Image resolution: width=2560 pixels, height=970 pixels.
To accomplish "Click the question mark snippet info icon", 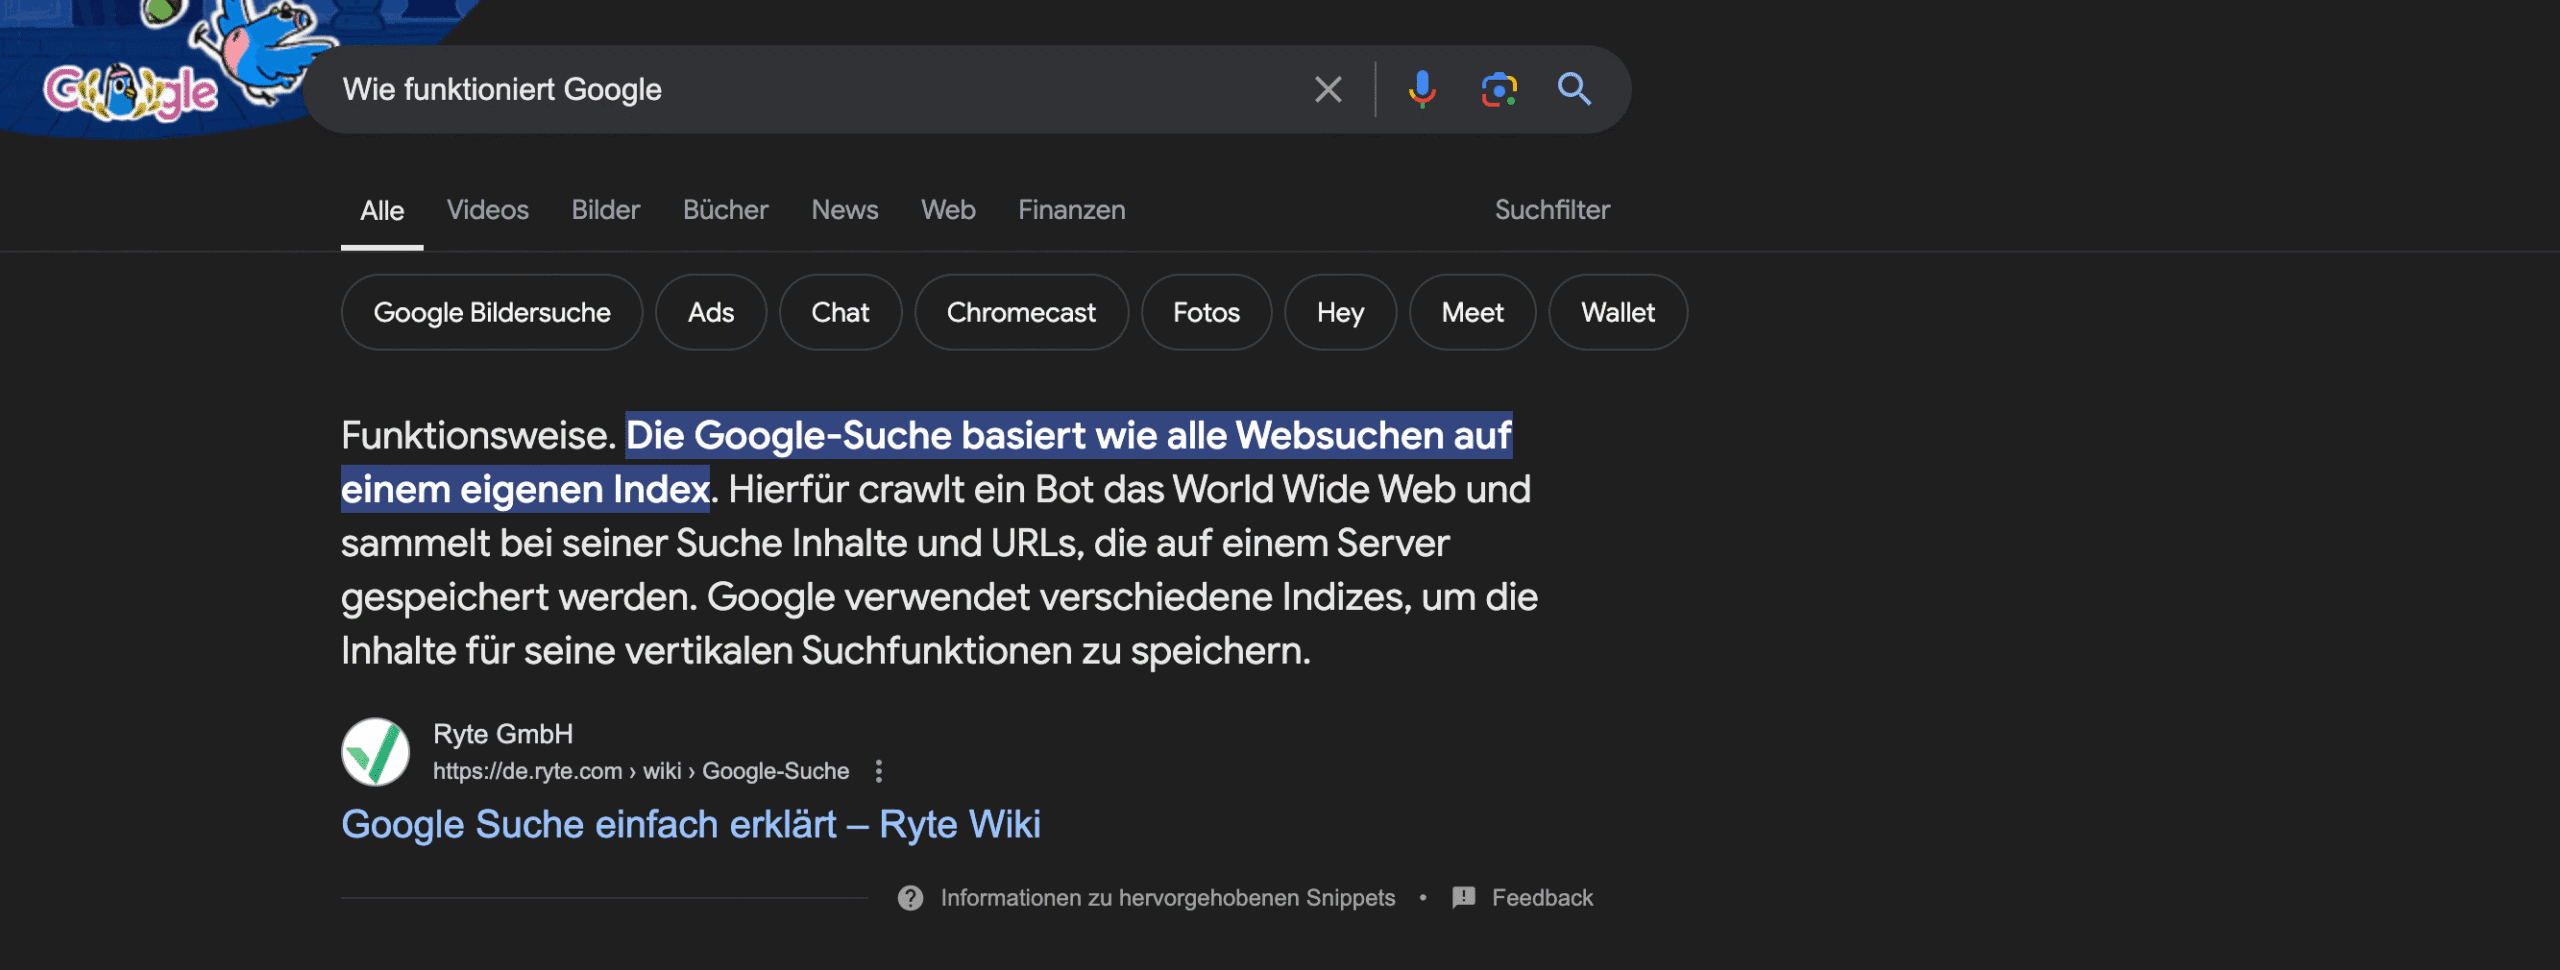I will [910, 898].
